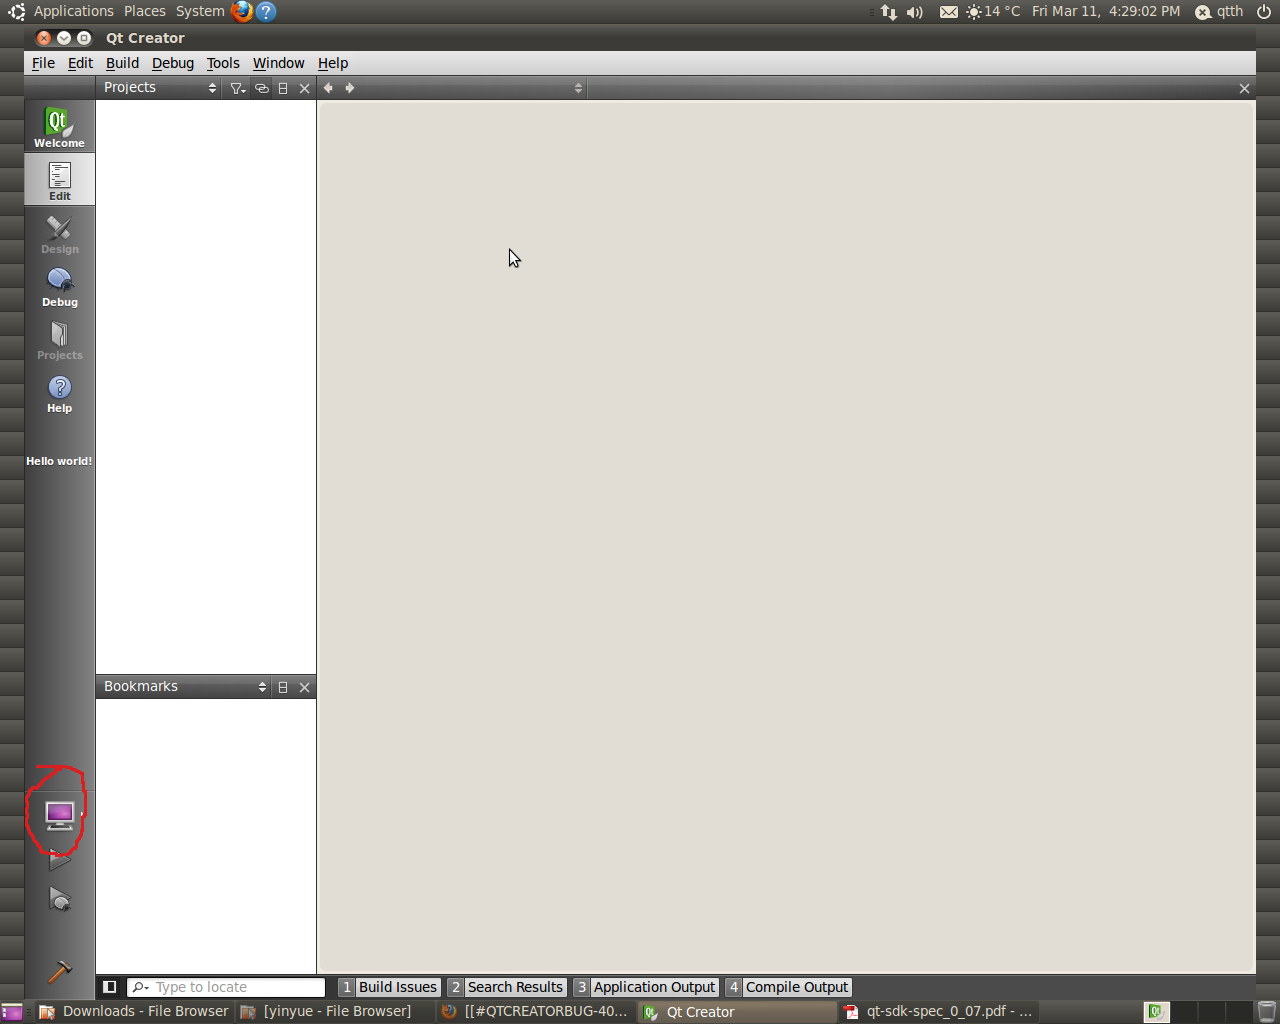Viewport: 1280px width, 1024px height.
Task: Open the Build menu
Action: [122, 63]
